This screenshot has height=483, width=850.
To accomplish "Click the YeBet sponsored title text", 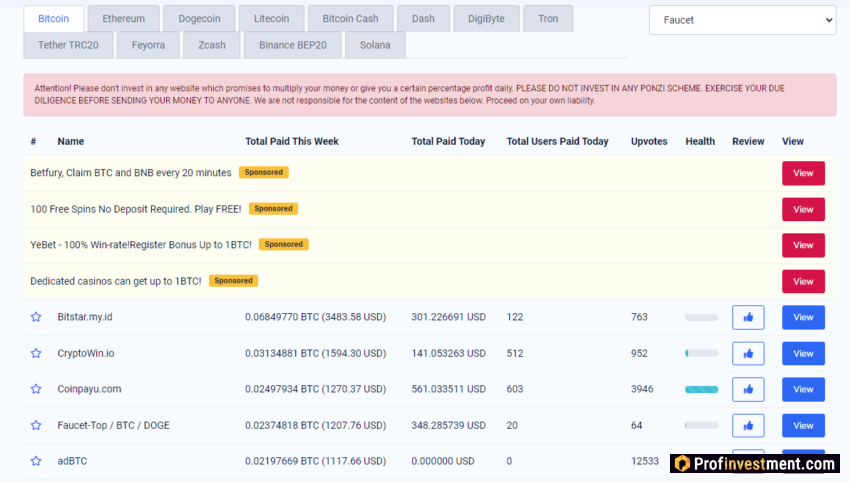I will tap(141, 245).
